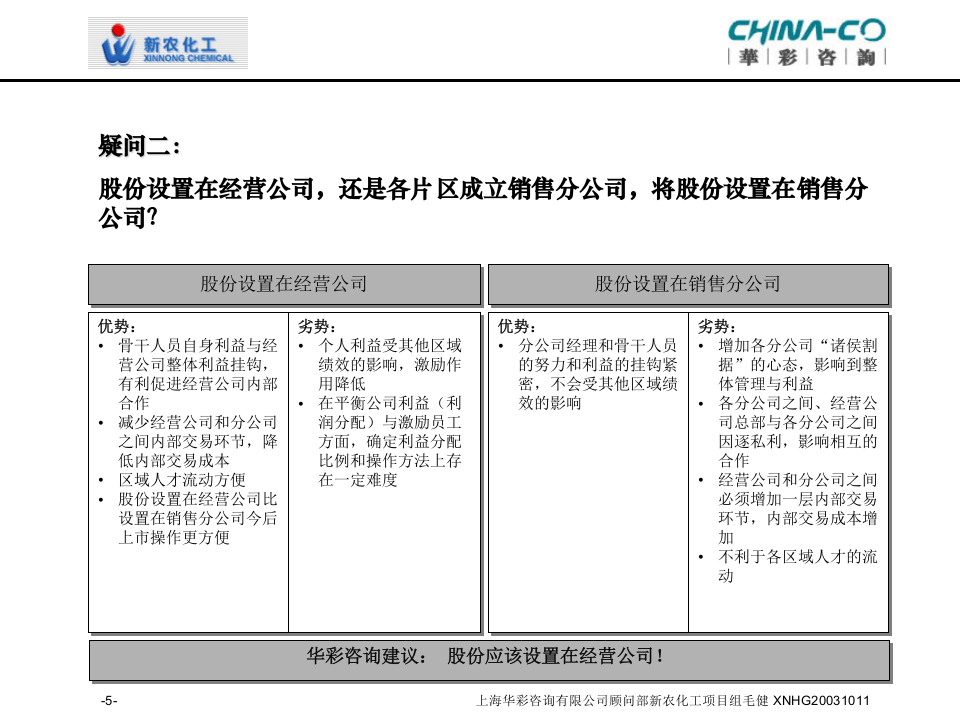Click the CHINA-CO 華彩咨詢 logo
Image resolution: width=960 pixels, height=720 pixels.
pyautogui.click(x=806, y=42)
